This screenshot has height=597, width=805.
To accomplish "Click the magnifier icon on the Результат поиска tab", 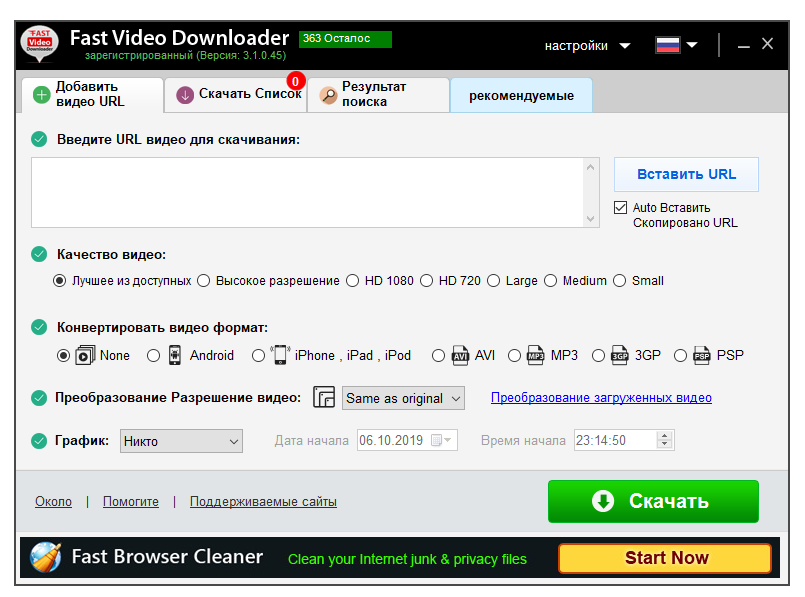I will (328, 95).
